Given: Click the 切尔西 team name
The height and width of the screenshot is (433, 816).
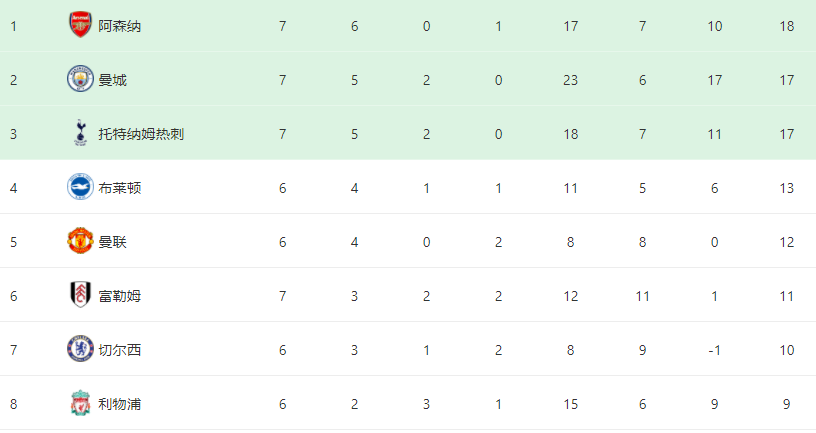Looking at the screenshot, I should tap(119, 350).
